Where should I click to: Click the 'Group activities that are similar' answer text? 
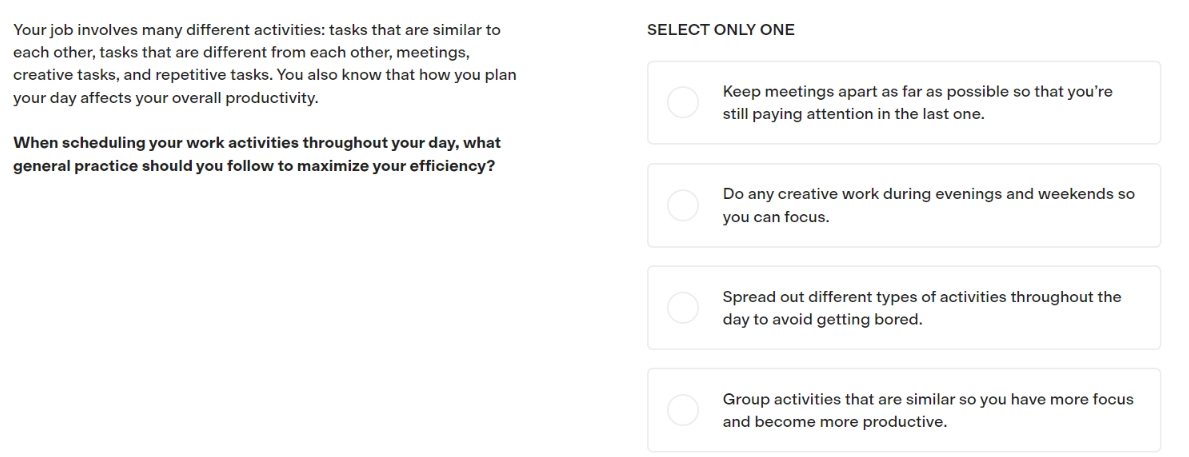(928, 410)
